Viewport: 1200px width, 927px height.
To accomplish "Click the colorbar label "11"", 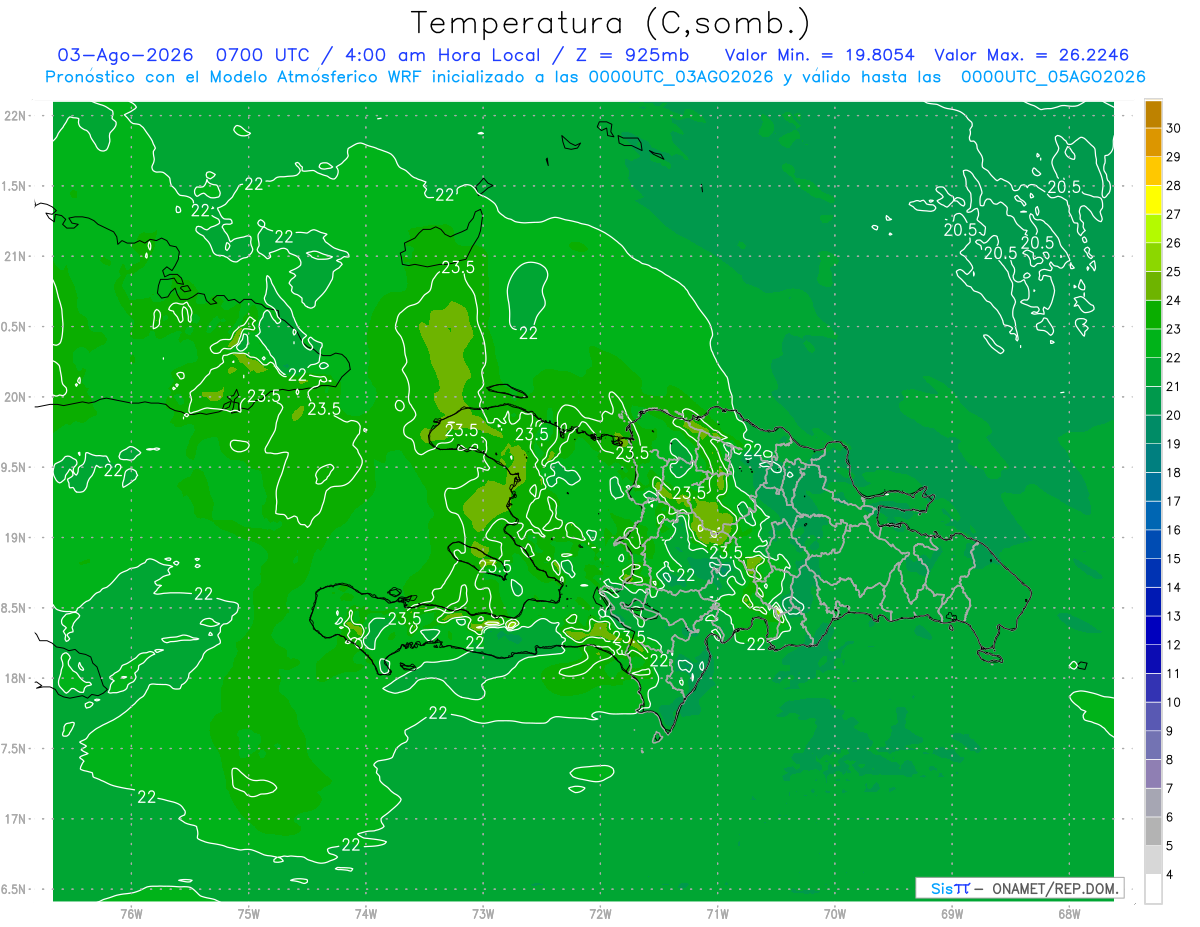I will (1174, 673).
